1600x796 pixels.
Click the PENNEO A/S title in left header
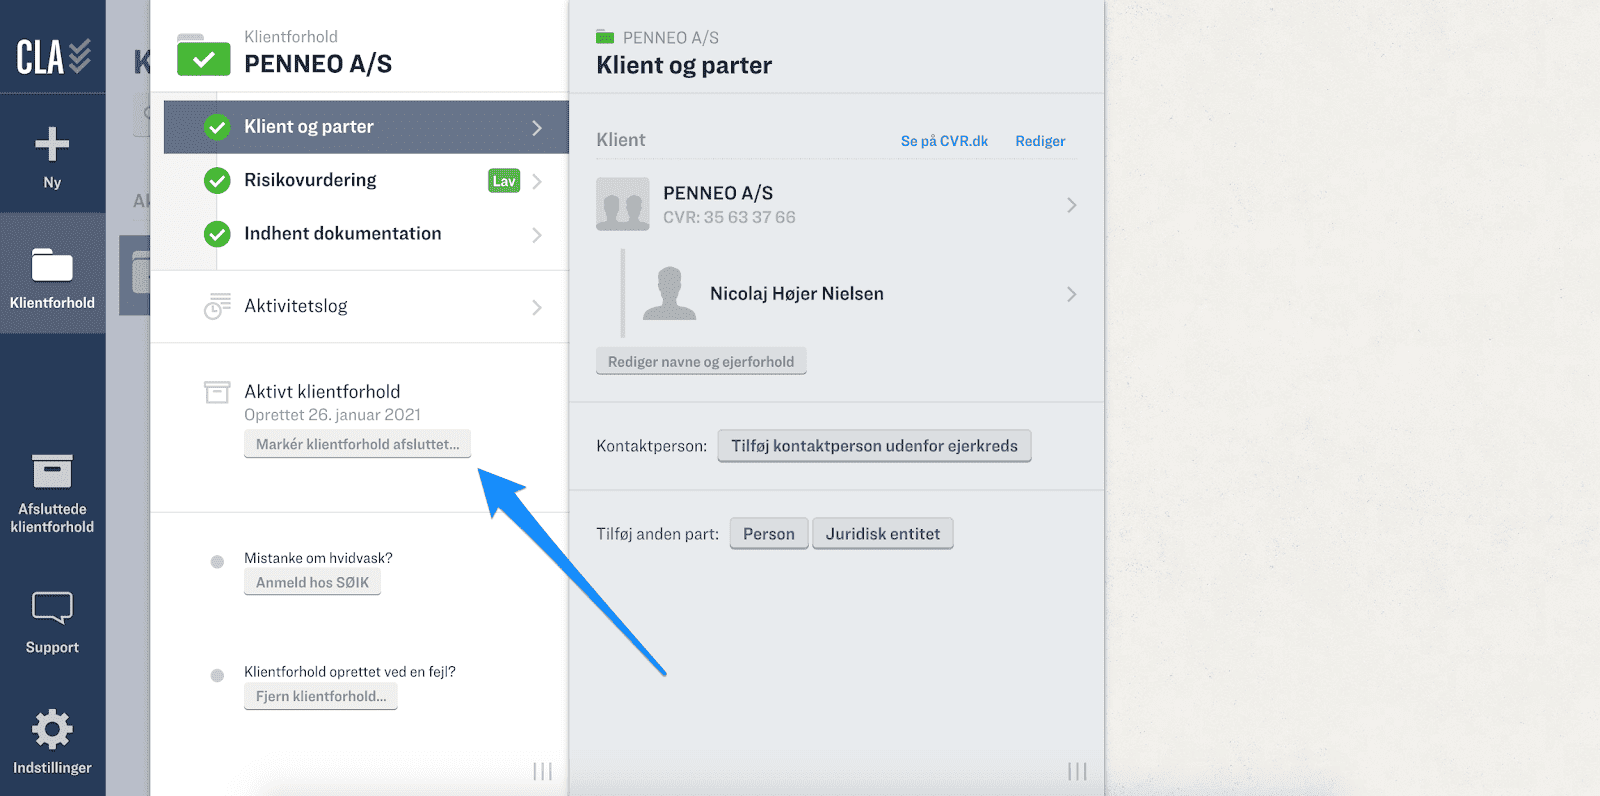click(x=318, y=64)
